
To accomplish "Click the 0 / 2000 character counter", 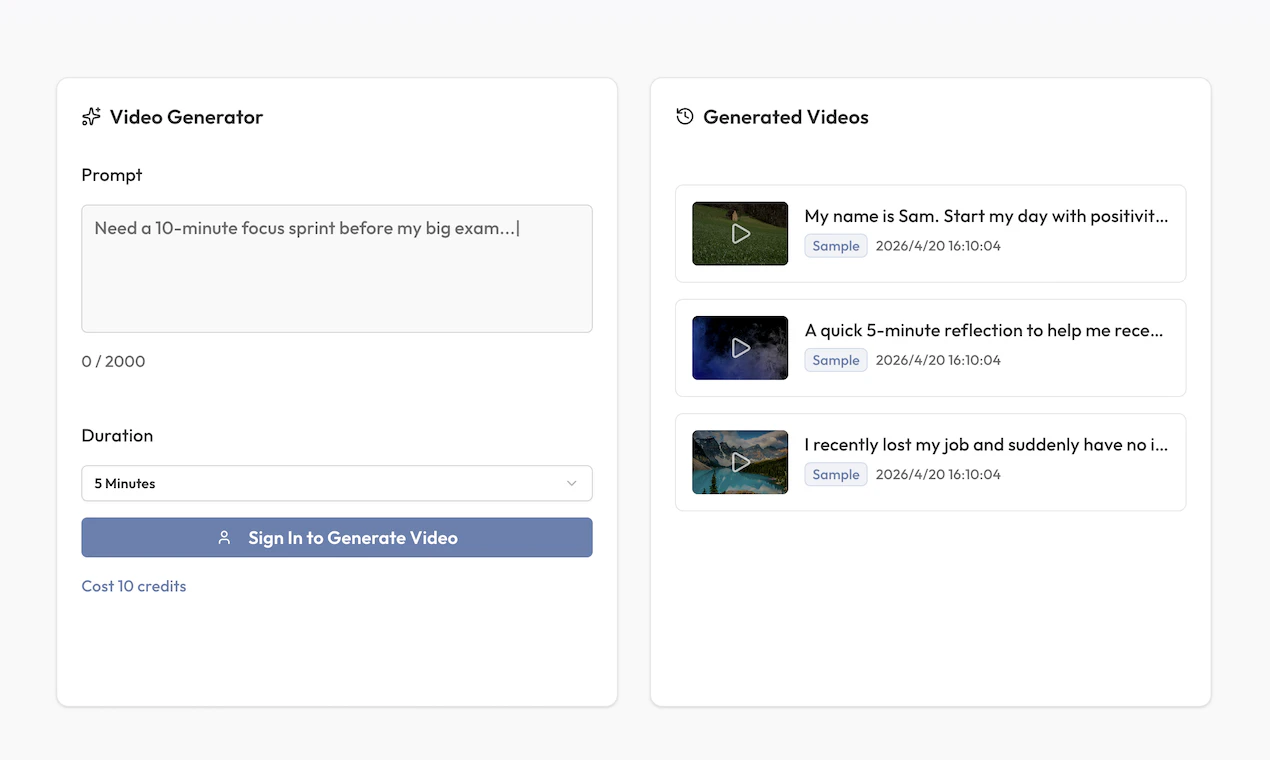I will tap(113, 361).
